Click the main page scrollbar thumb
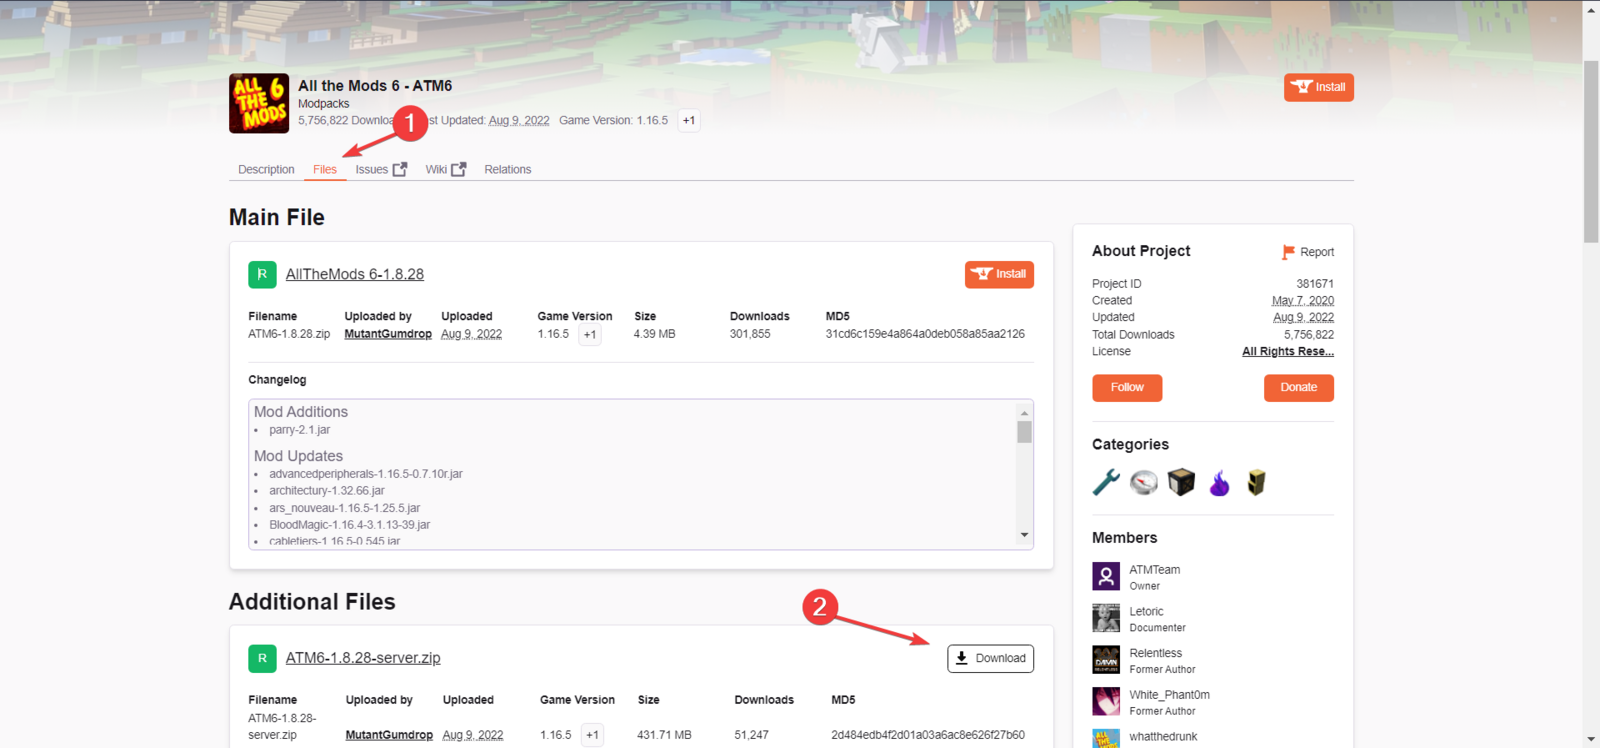This screenshot has height=748, width=1600. point(1591,151)
